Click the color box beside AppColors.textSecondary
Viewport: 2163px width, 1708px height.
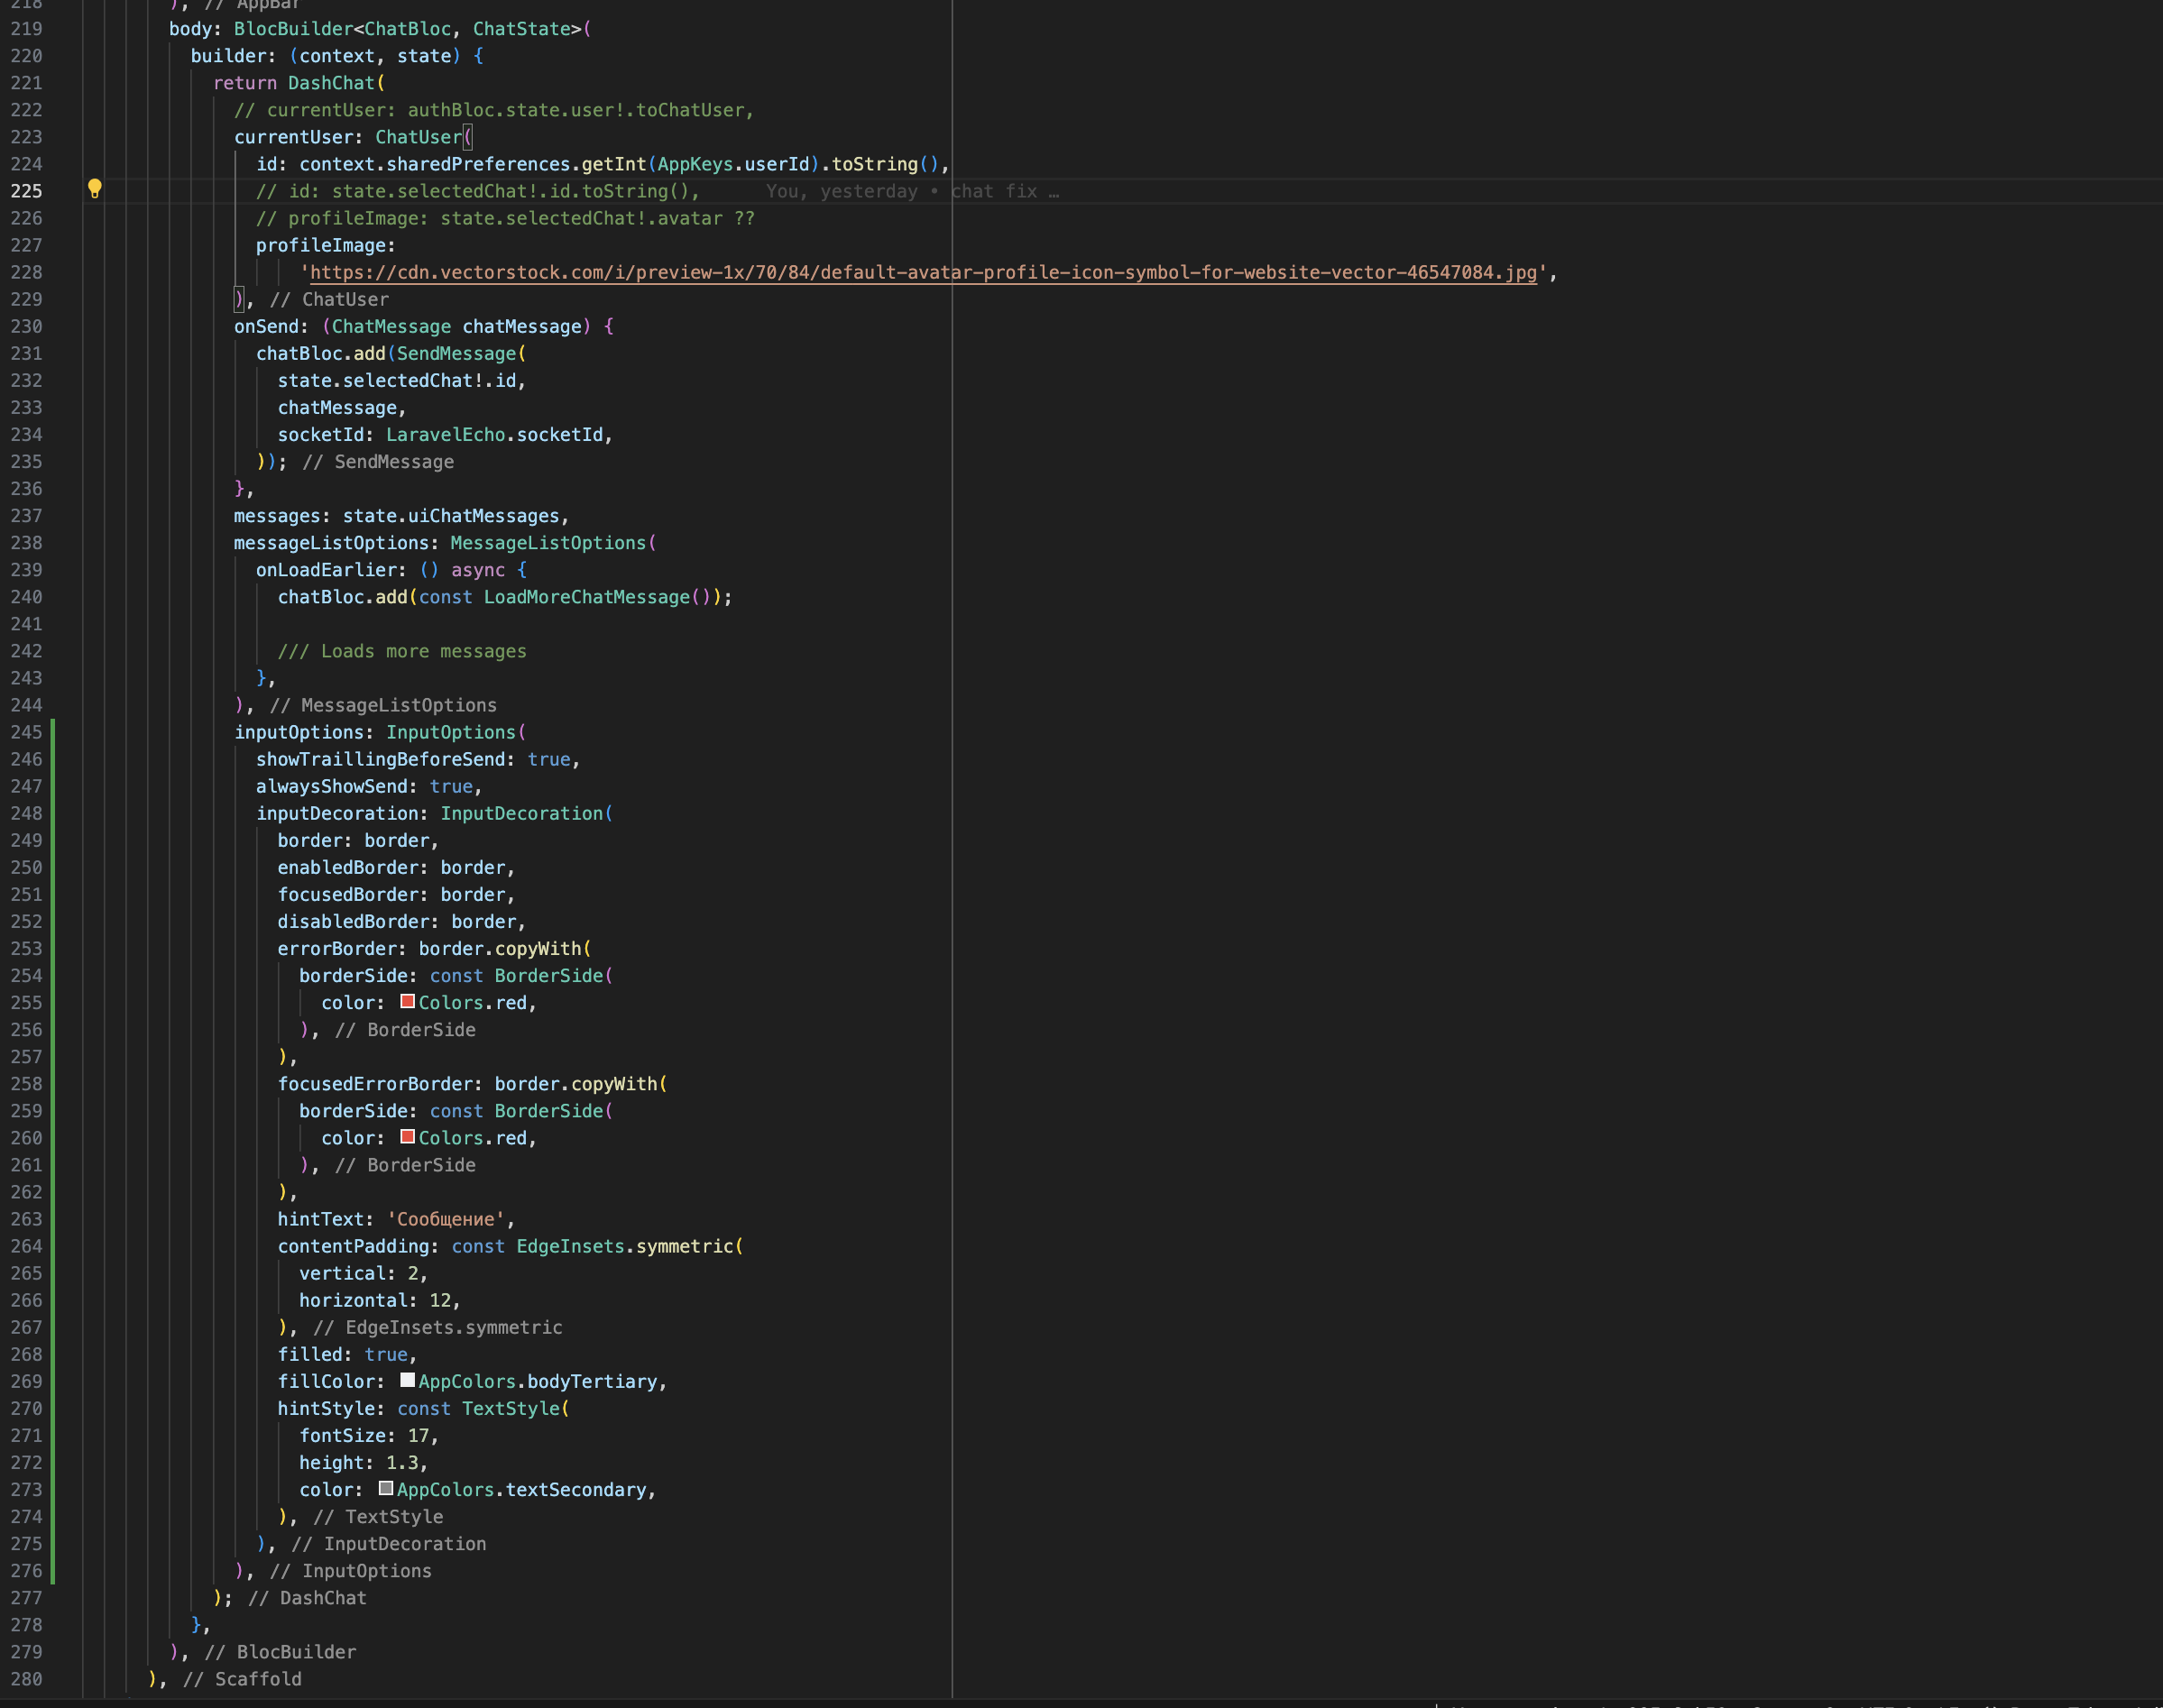[387, 1488]
